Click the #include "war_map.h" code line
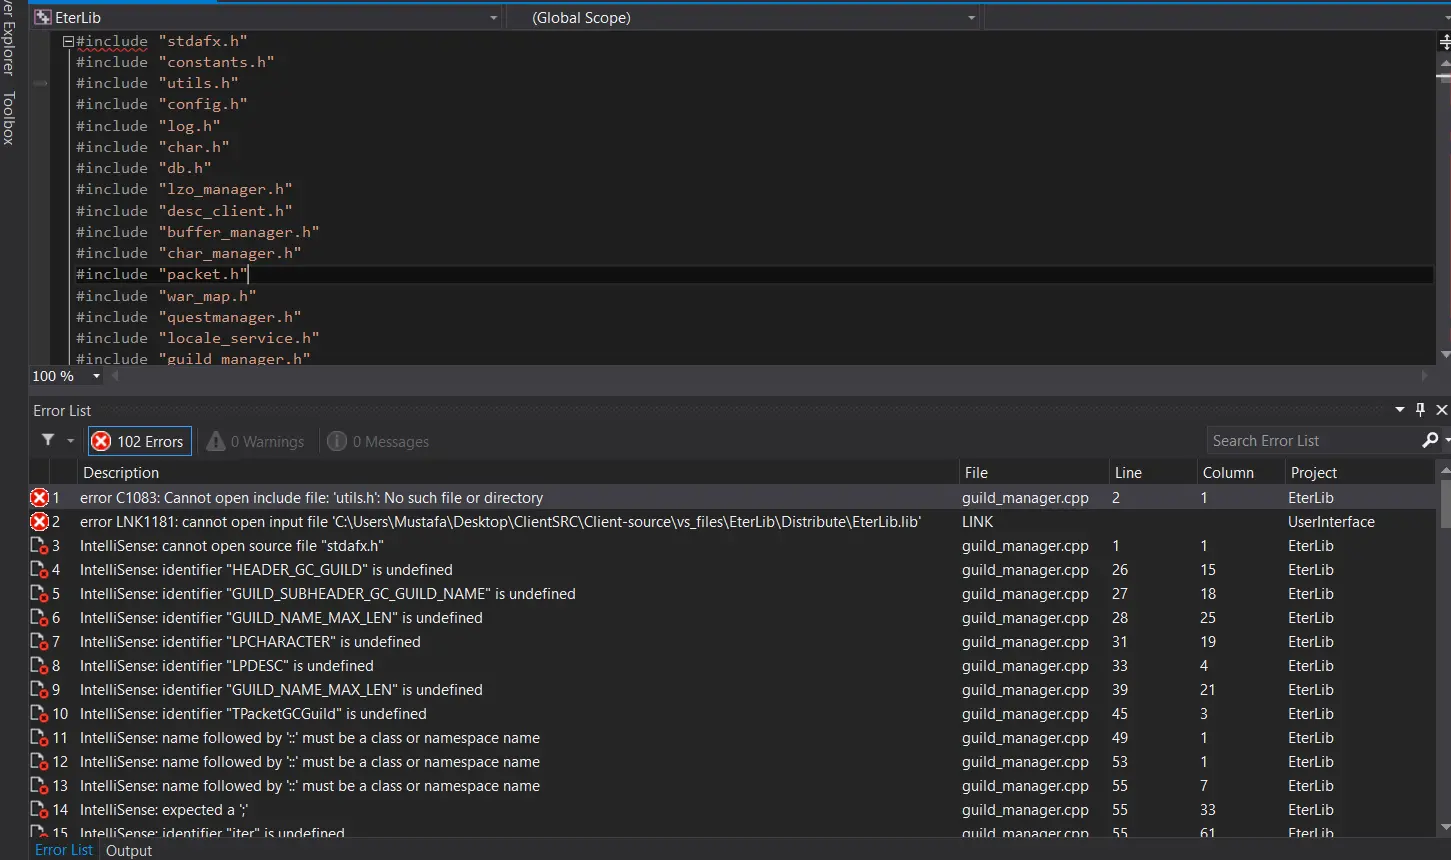Viewport: 1451px width, 860px height. (x=166, y=296)
